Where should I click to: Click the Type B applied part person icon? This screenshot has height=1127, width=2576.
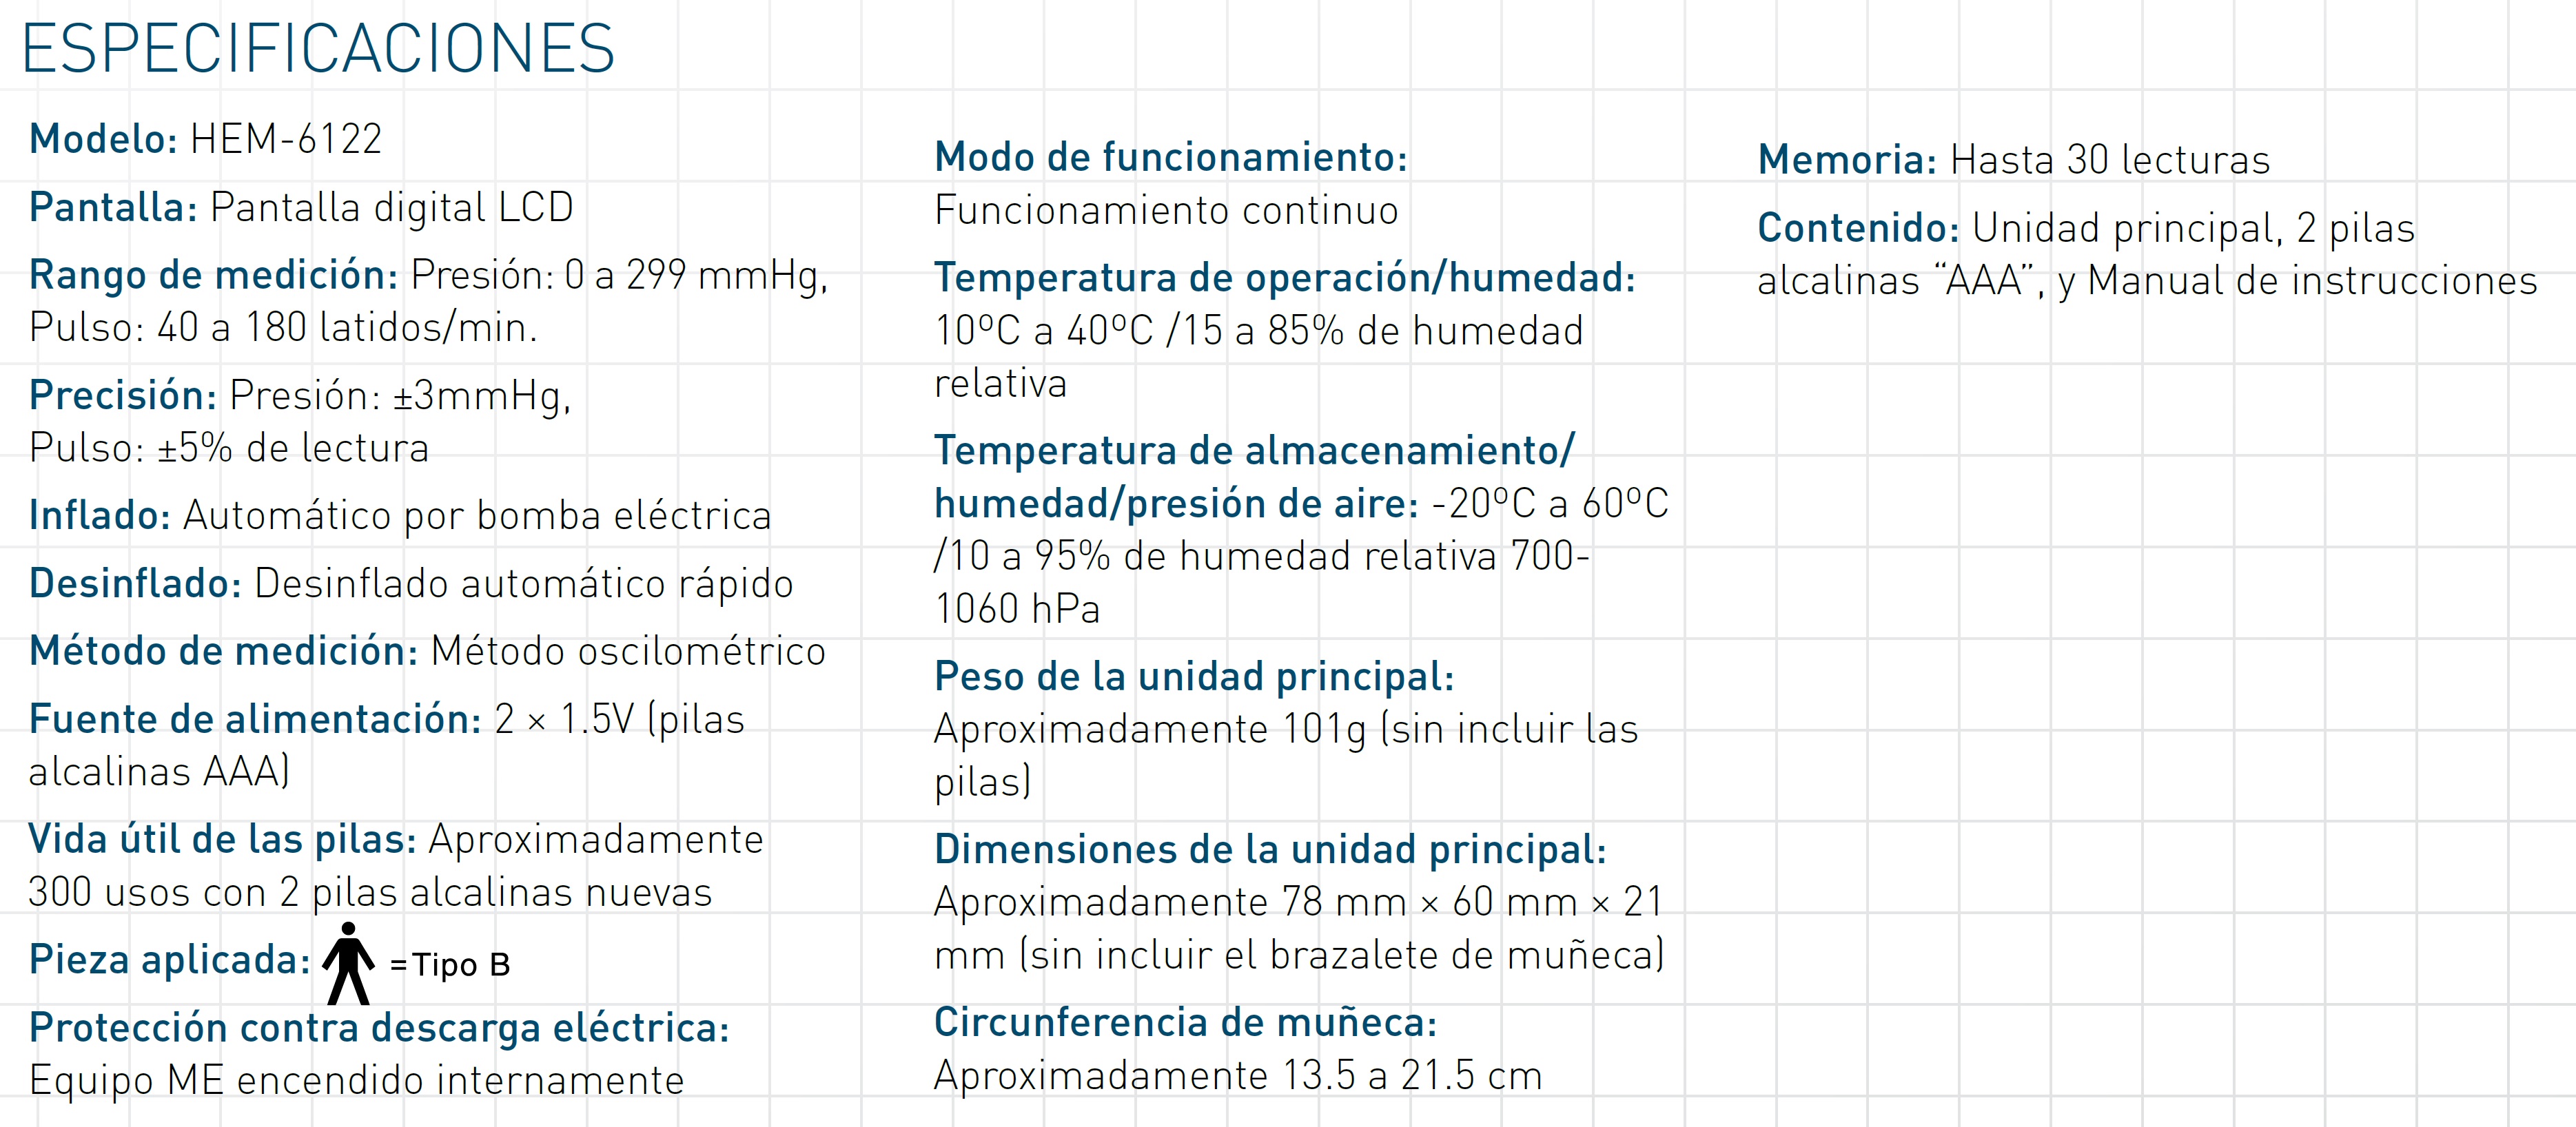click(x=348, y=963)
